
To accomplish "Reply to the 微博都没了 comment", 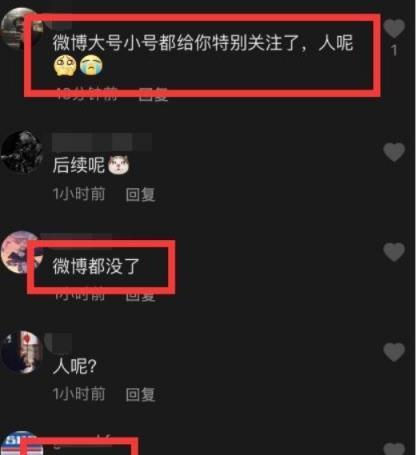I will 140,296.
